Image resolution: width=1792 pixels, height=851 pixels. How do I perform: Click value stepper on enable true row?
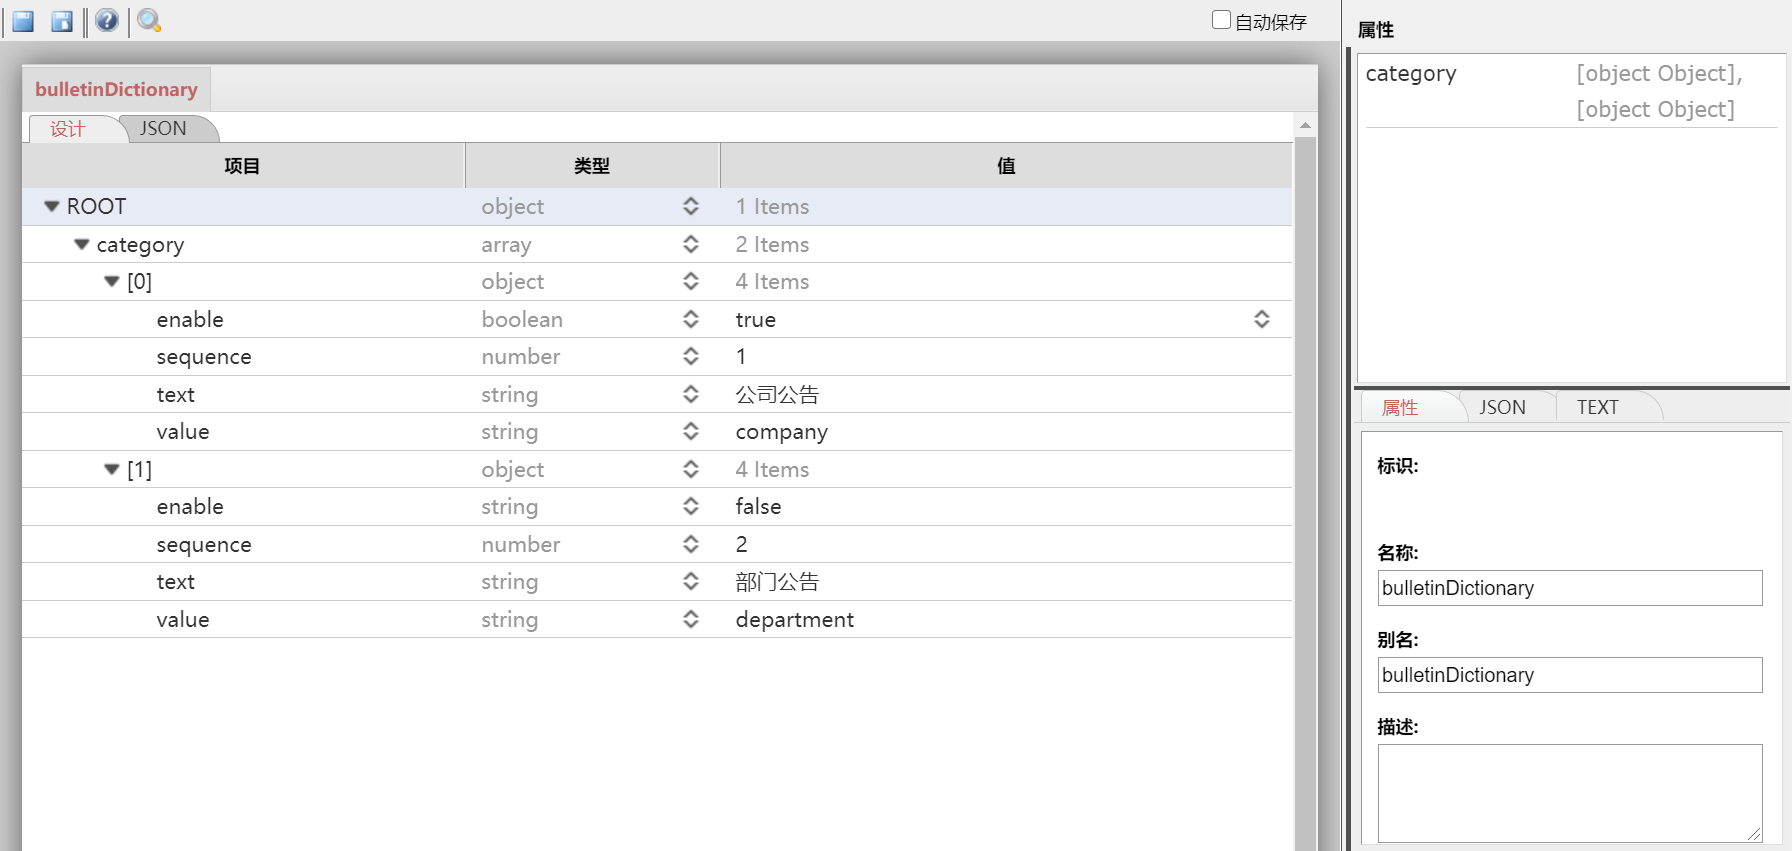click(1261, 319)
